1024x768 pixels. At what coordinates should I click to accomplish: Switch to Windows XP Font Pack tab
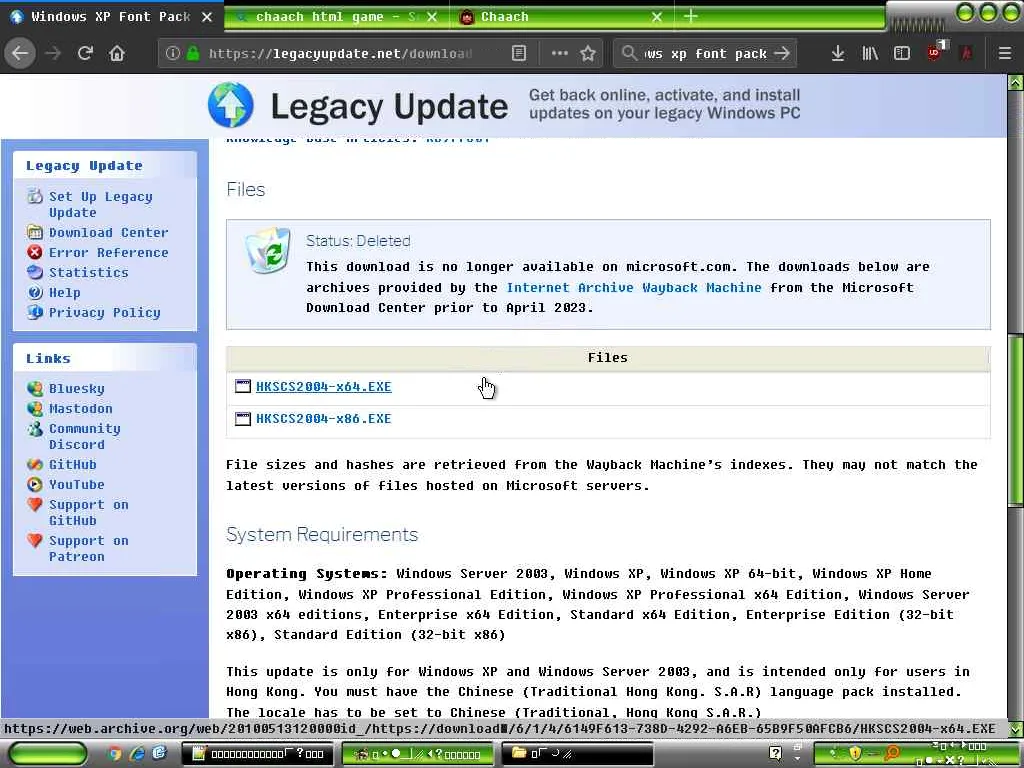110,17
